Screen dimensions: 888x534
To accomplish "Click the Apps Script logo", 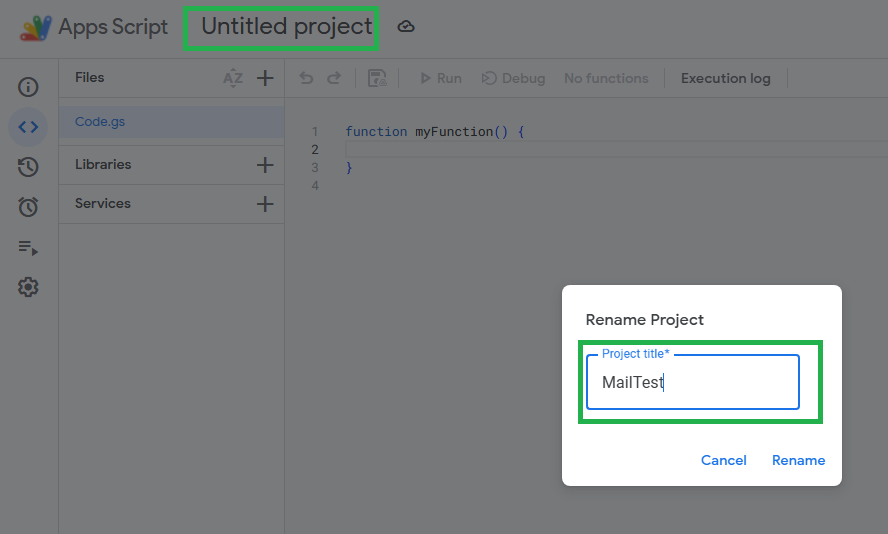I will [36, 28].
